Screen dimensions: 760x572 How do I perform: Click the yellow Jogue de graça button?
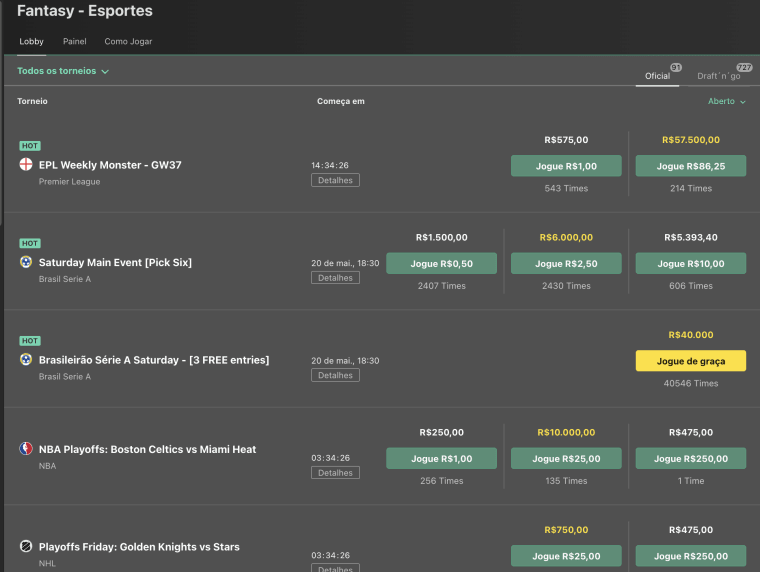tap(691, 361)
